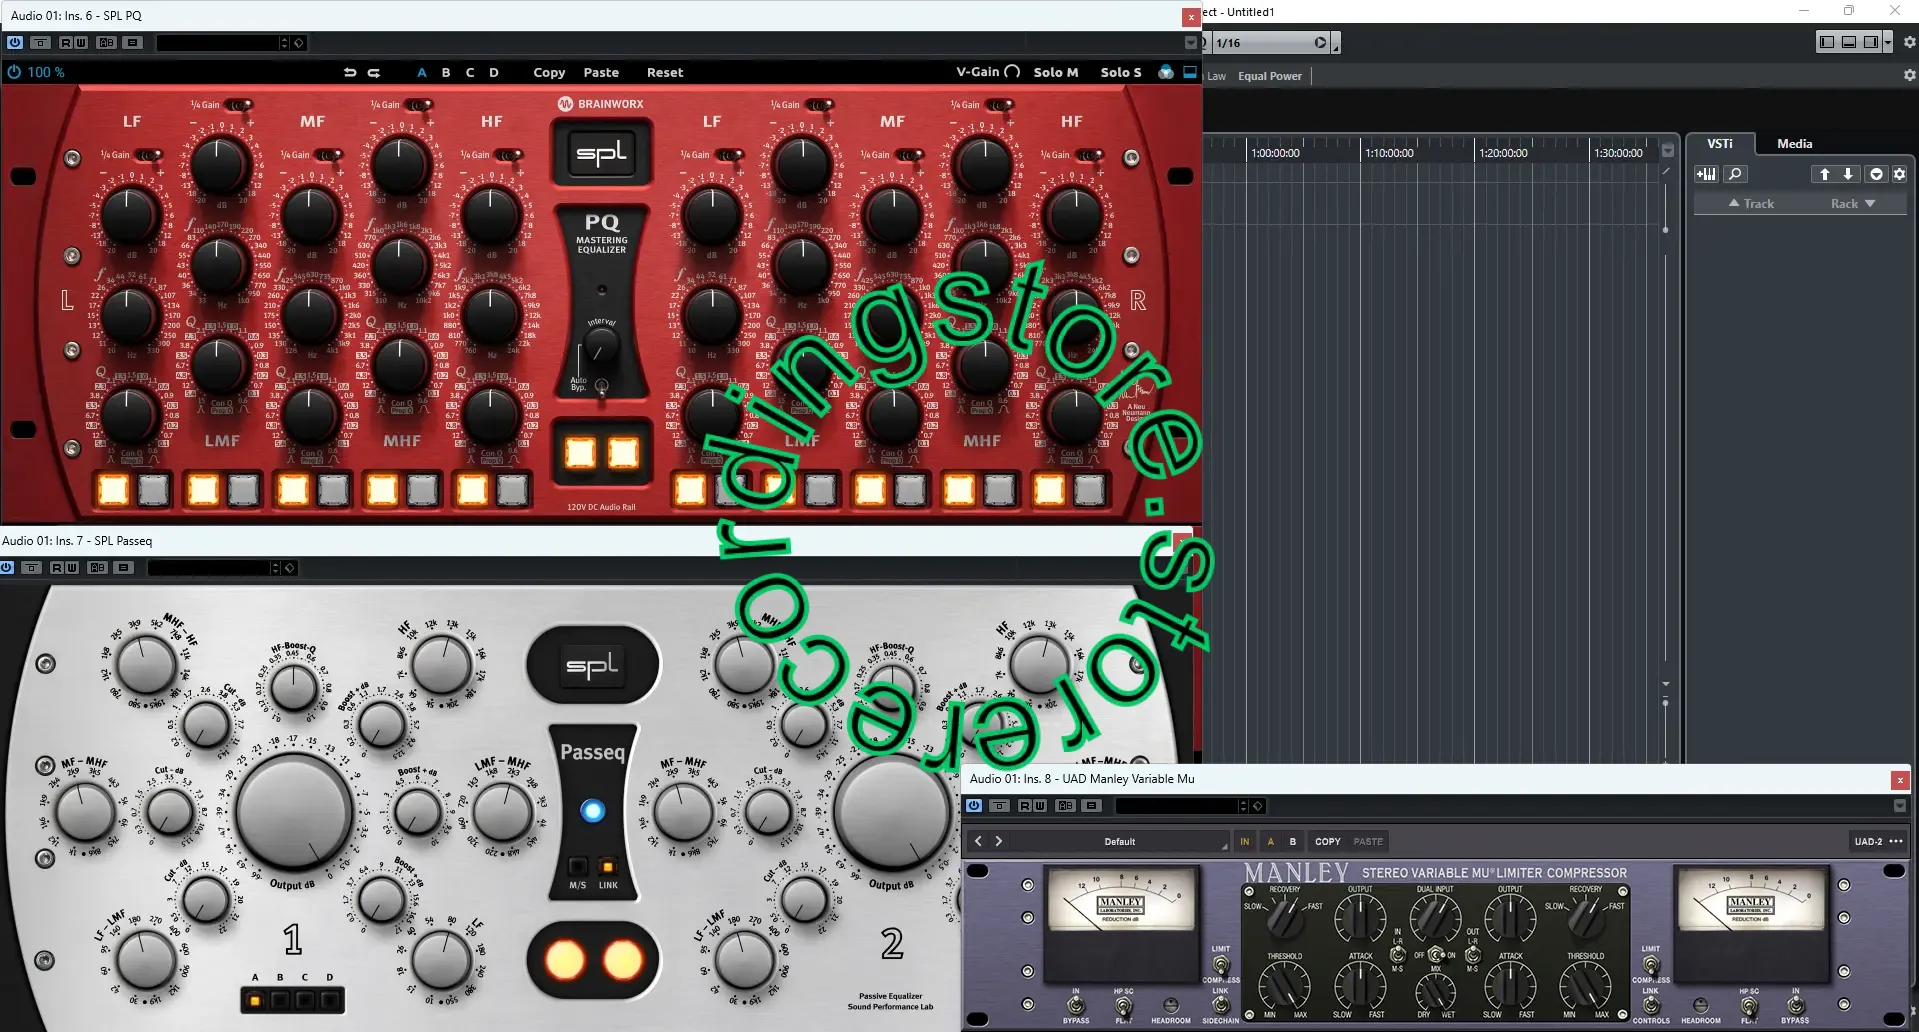The width and height of the screenshot is (1919, 1032).
Task: Toggle right zone visibility in Cubase toolbar
Action: (x=1870, y=42)
